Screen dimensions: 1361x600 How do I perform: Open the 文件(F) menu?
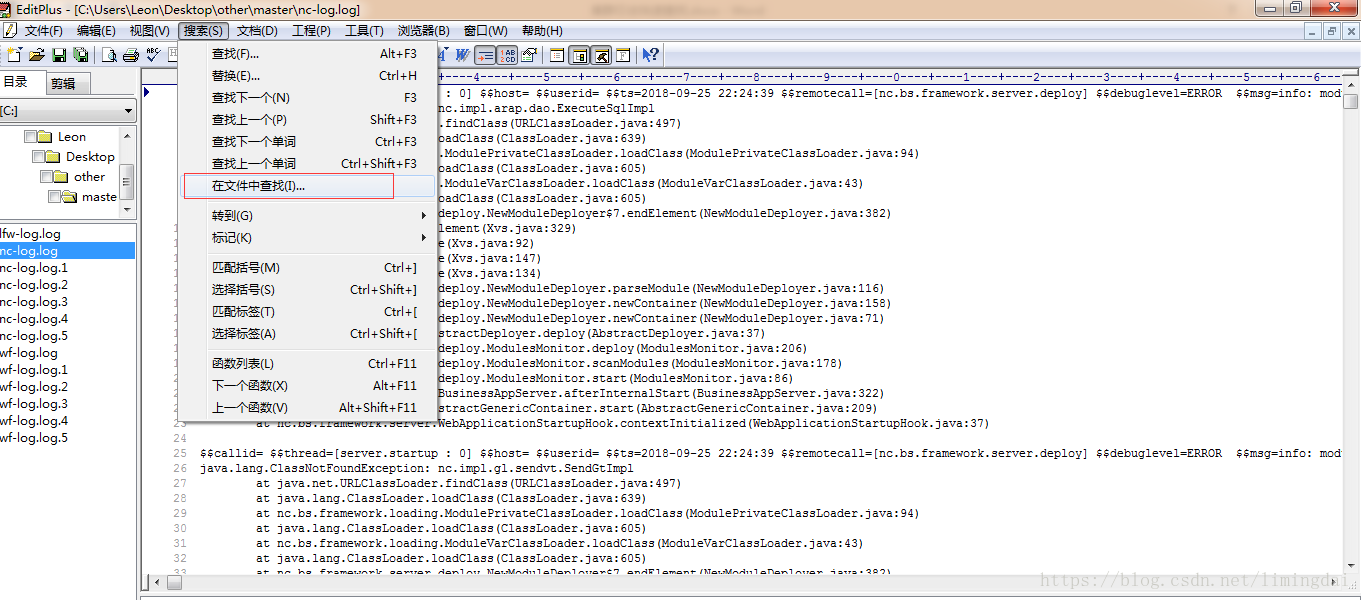coord(43,31)
